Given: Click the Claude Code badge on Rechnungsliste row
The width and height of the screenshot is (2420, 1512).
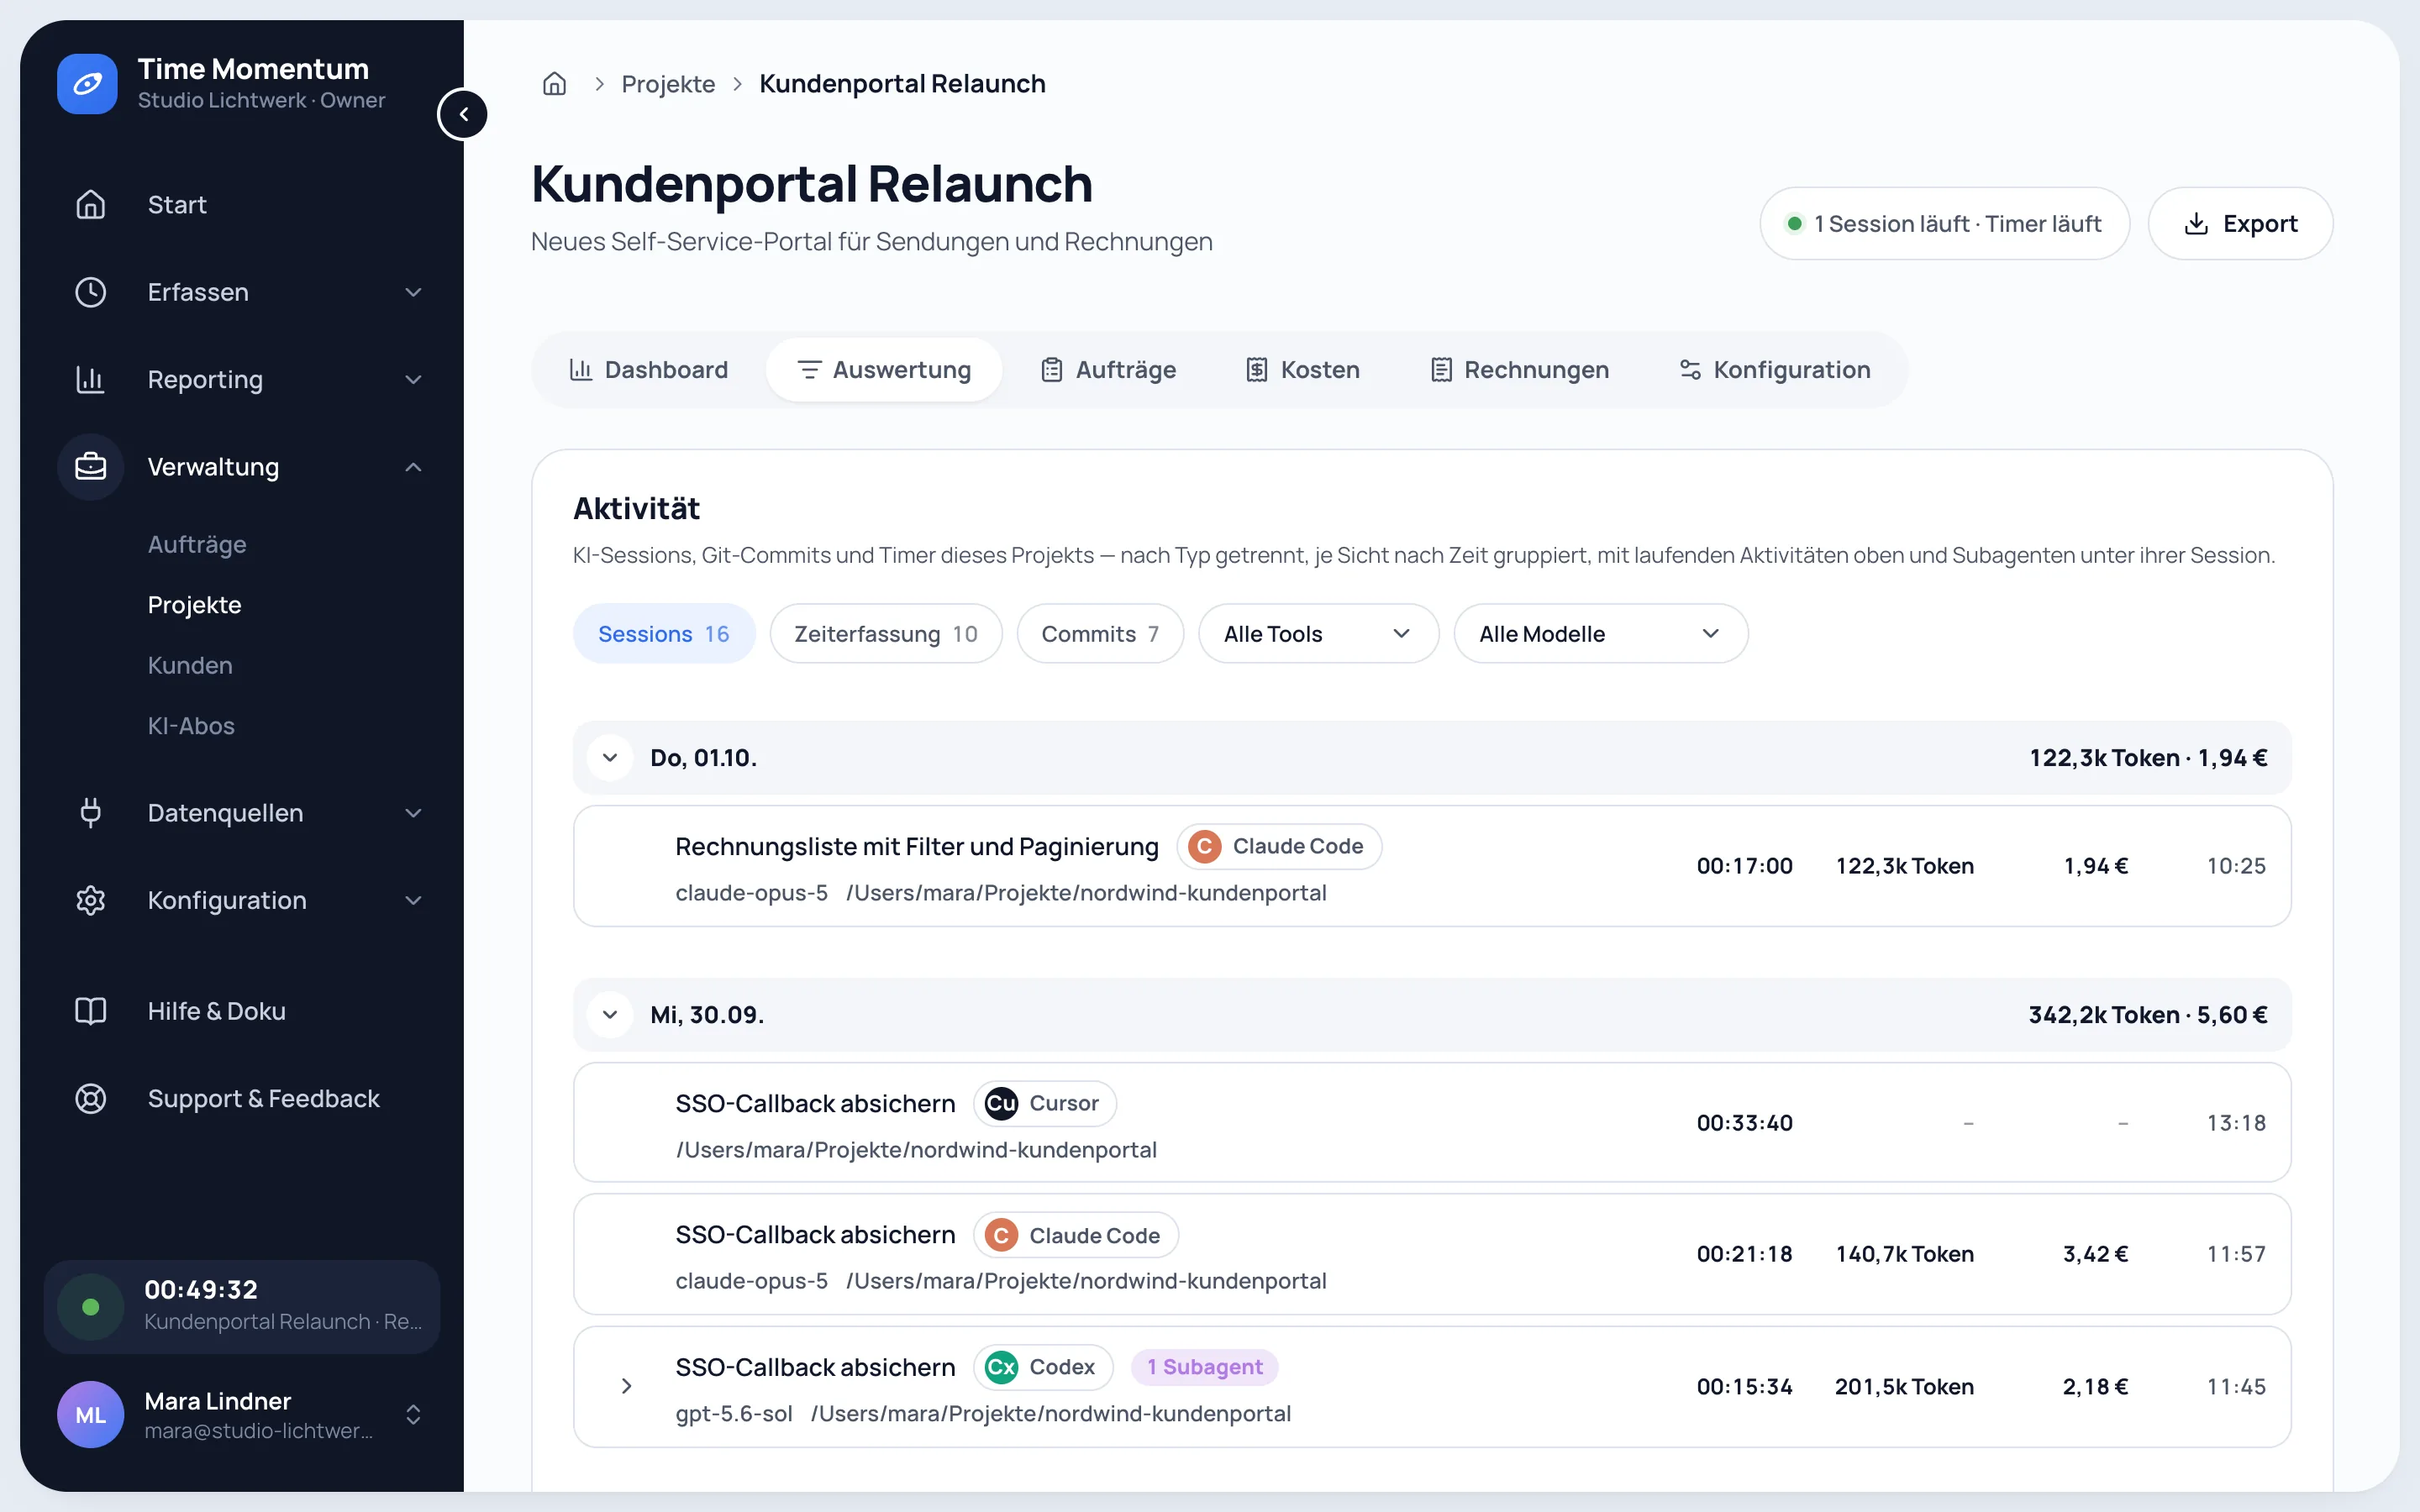Looking at the screenshot, I should click(x=1279, y=846).
